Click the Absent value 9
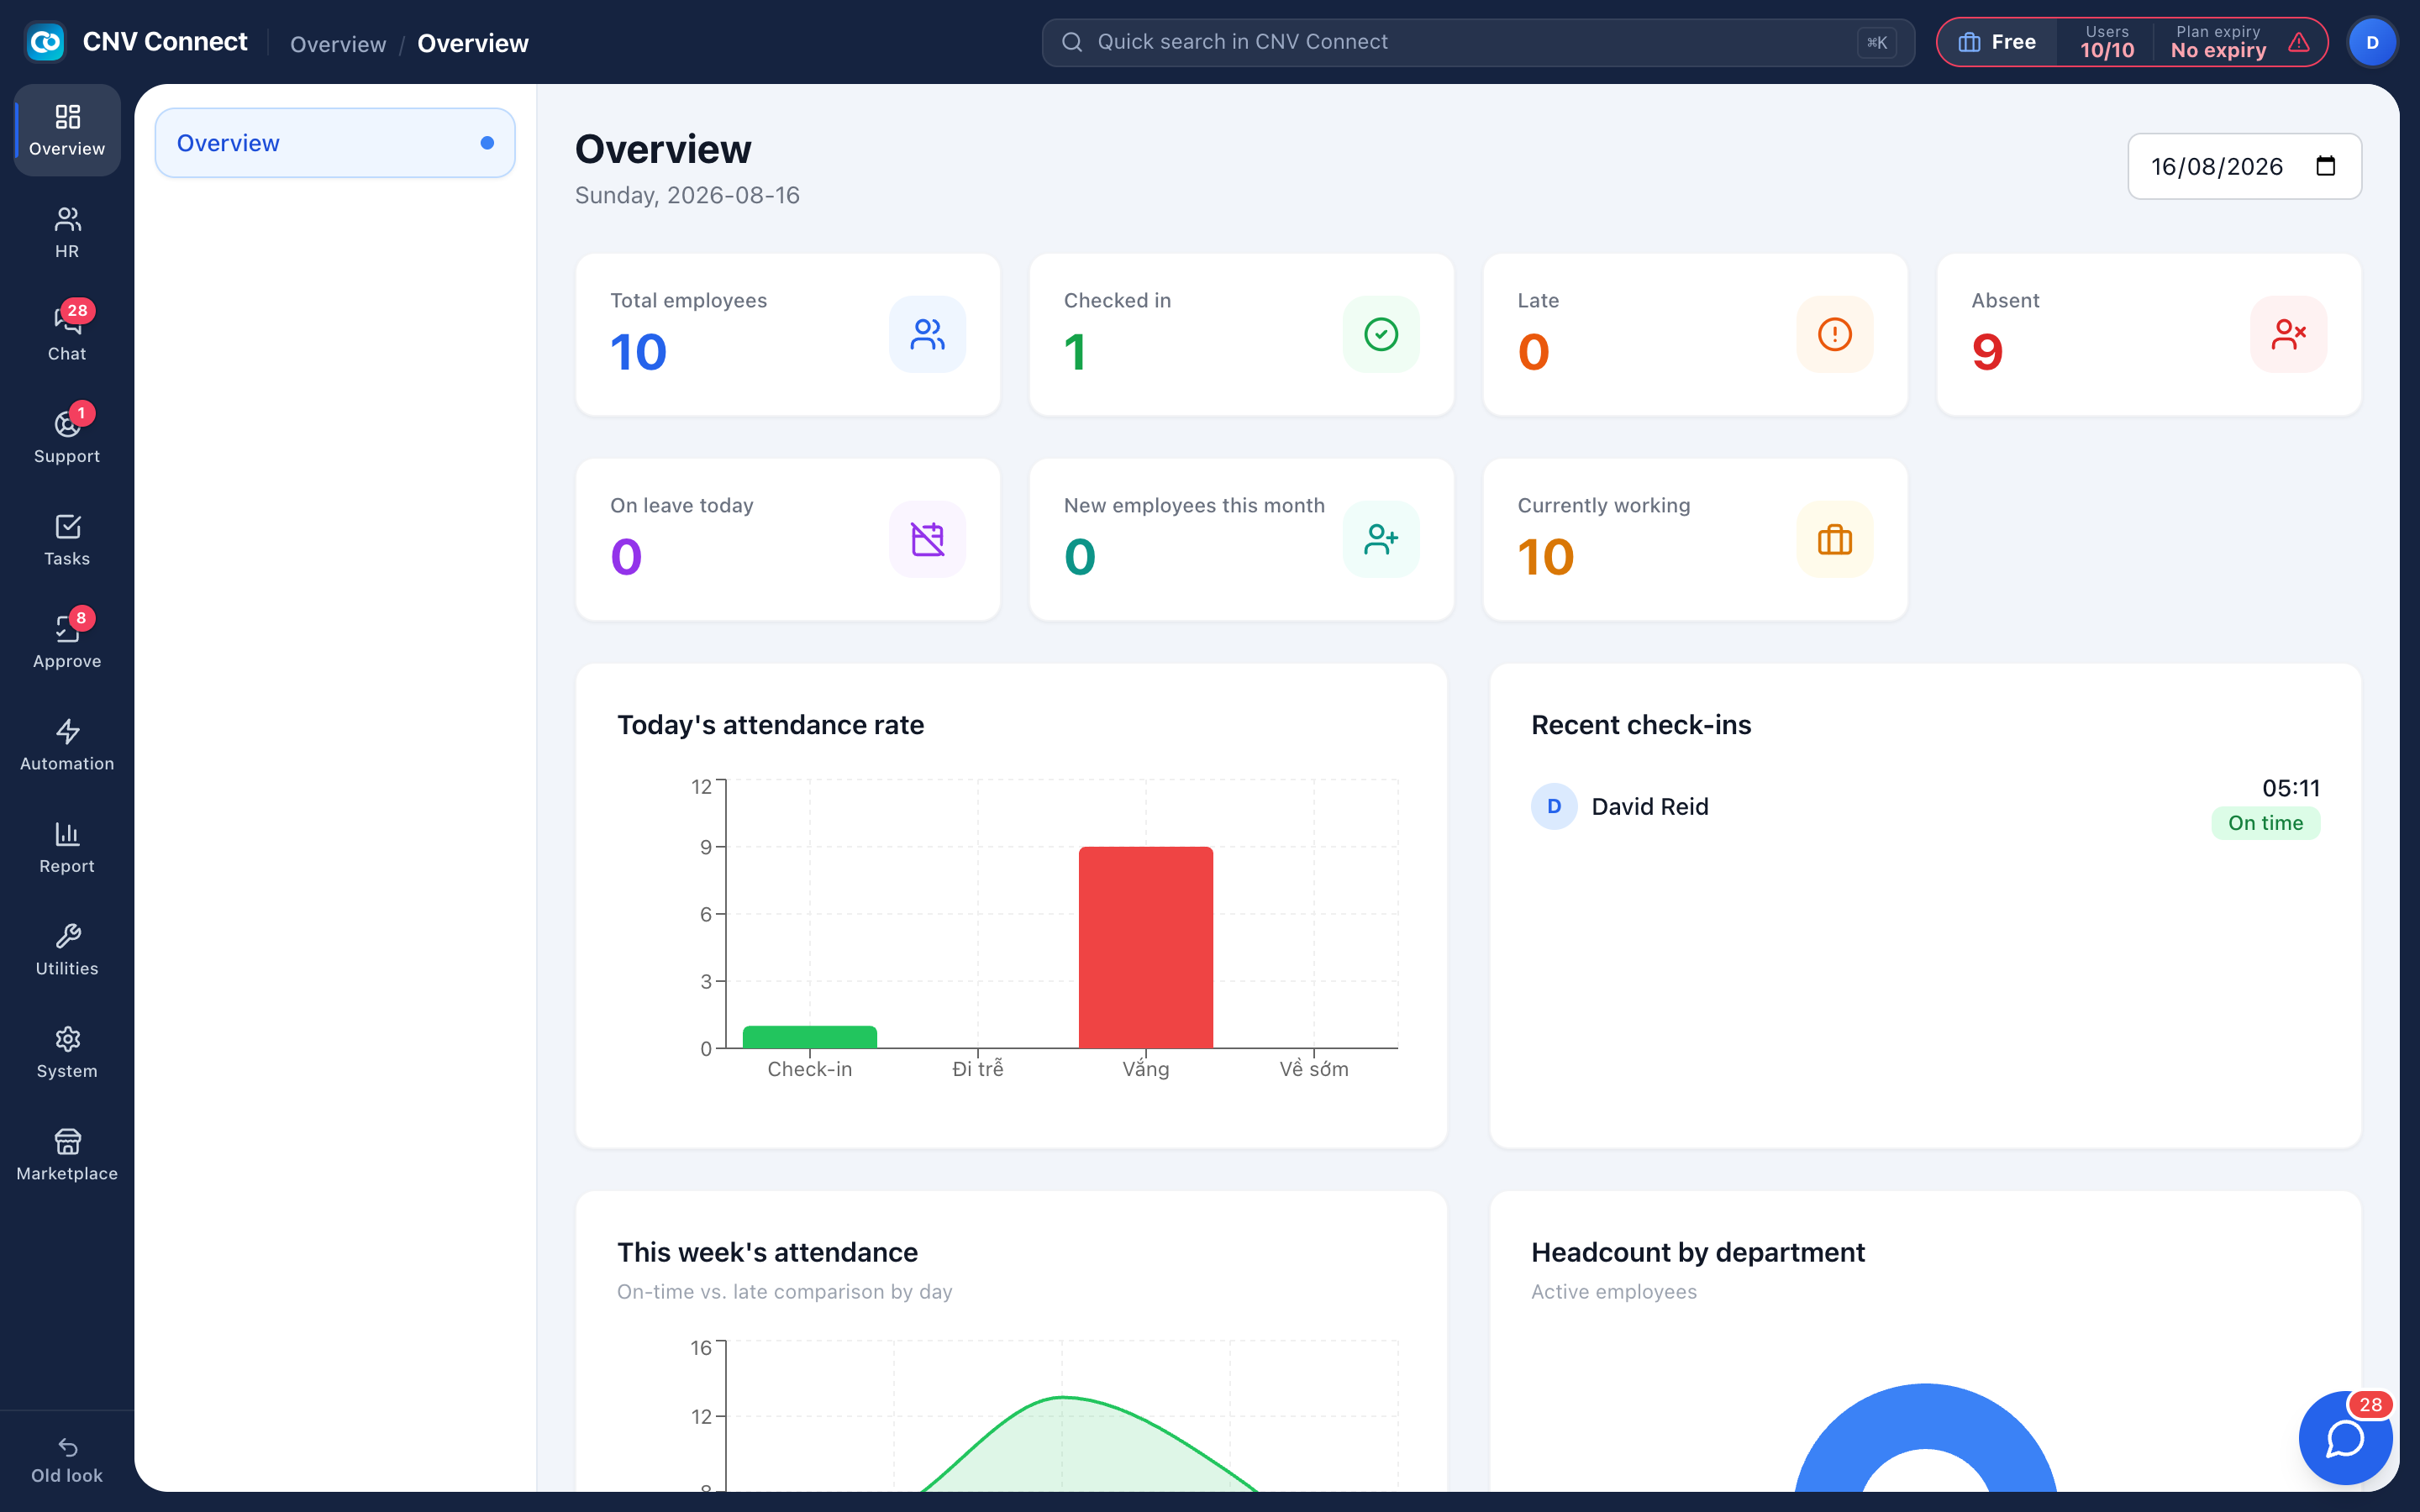 [x=1987, y=352]
